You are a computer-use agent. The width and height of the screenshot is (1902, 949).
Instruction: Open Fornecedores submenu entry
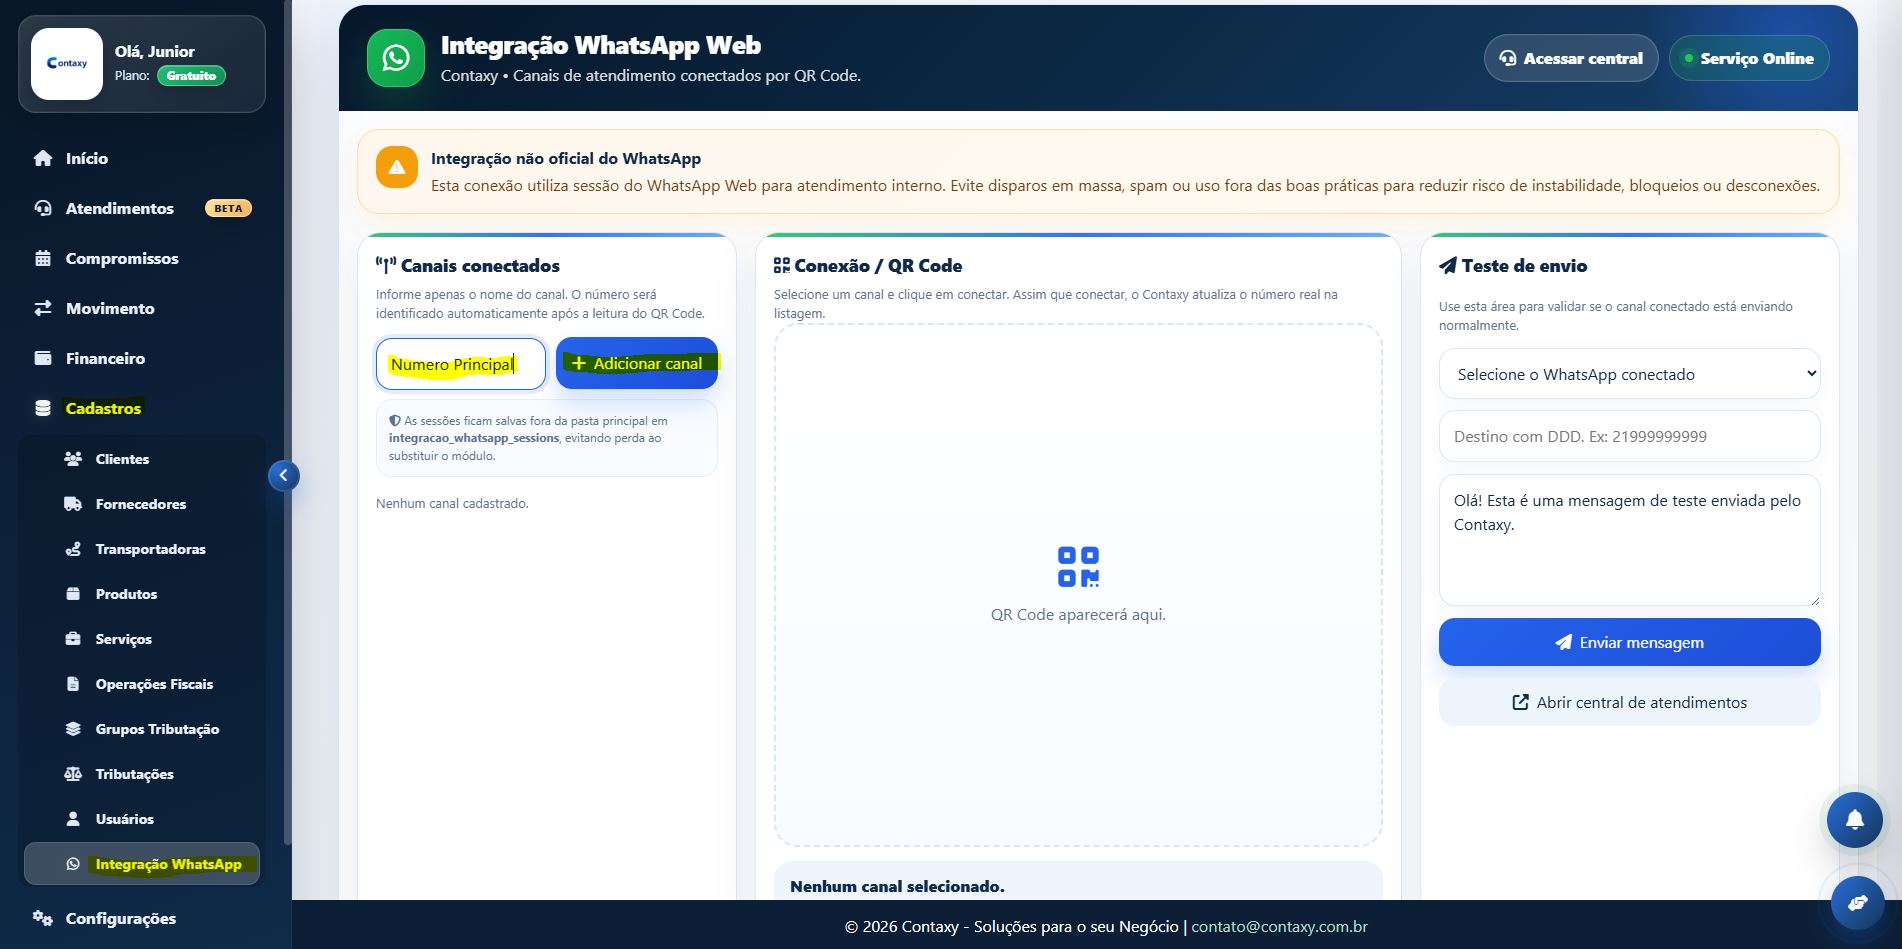click(142, 504)
